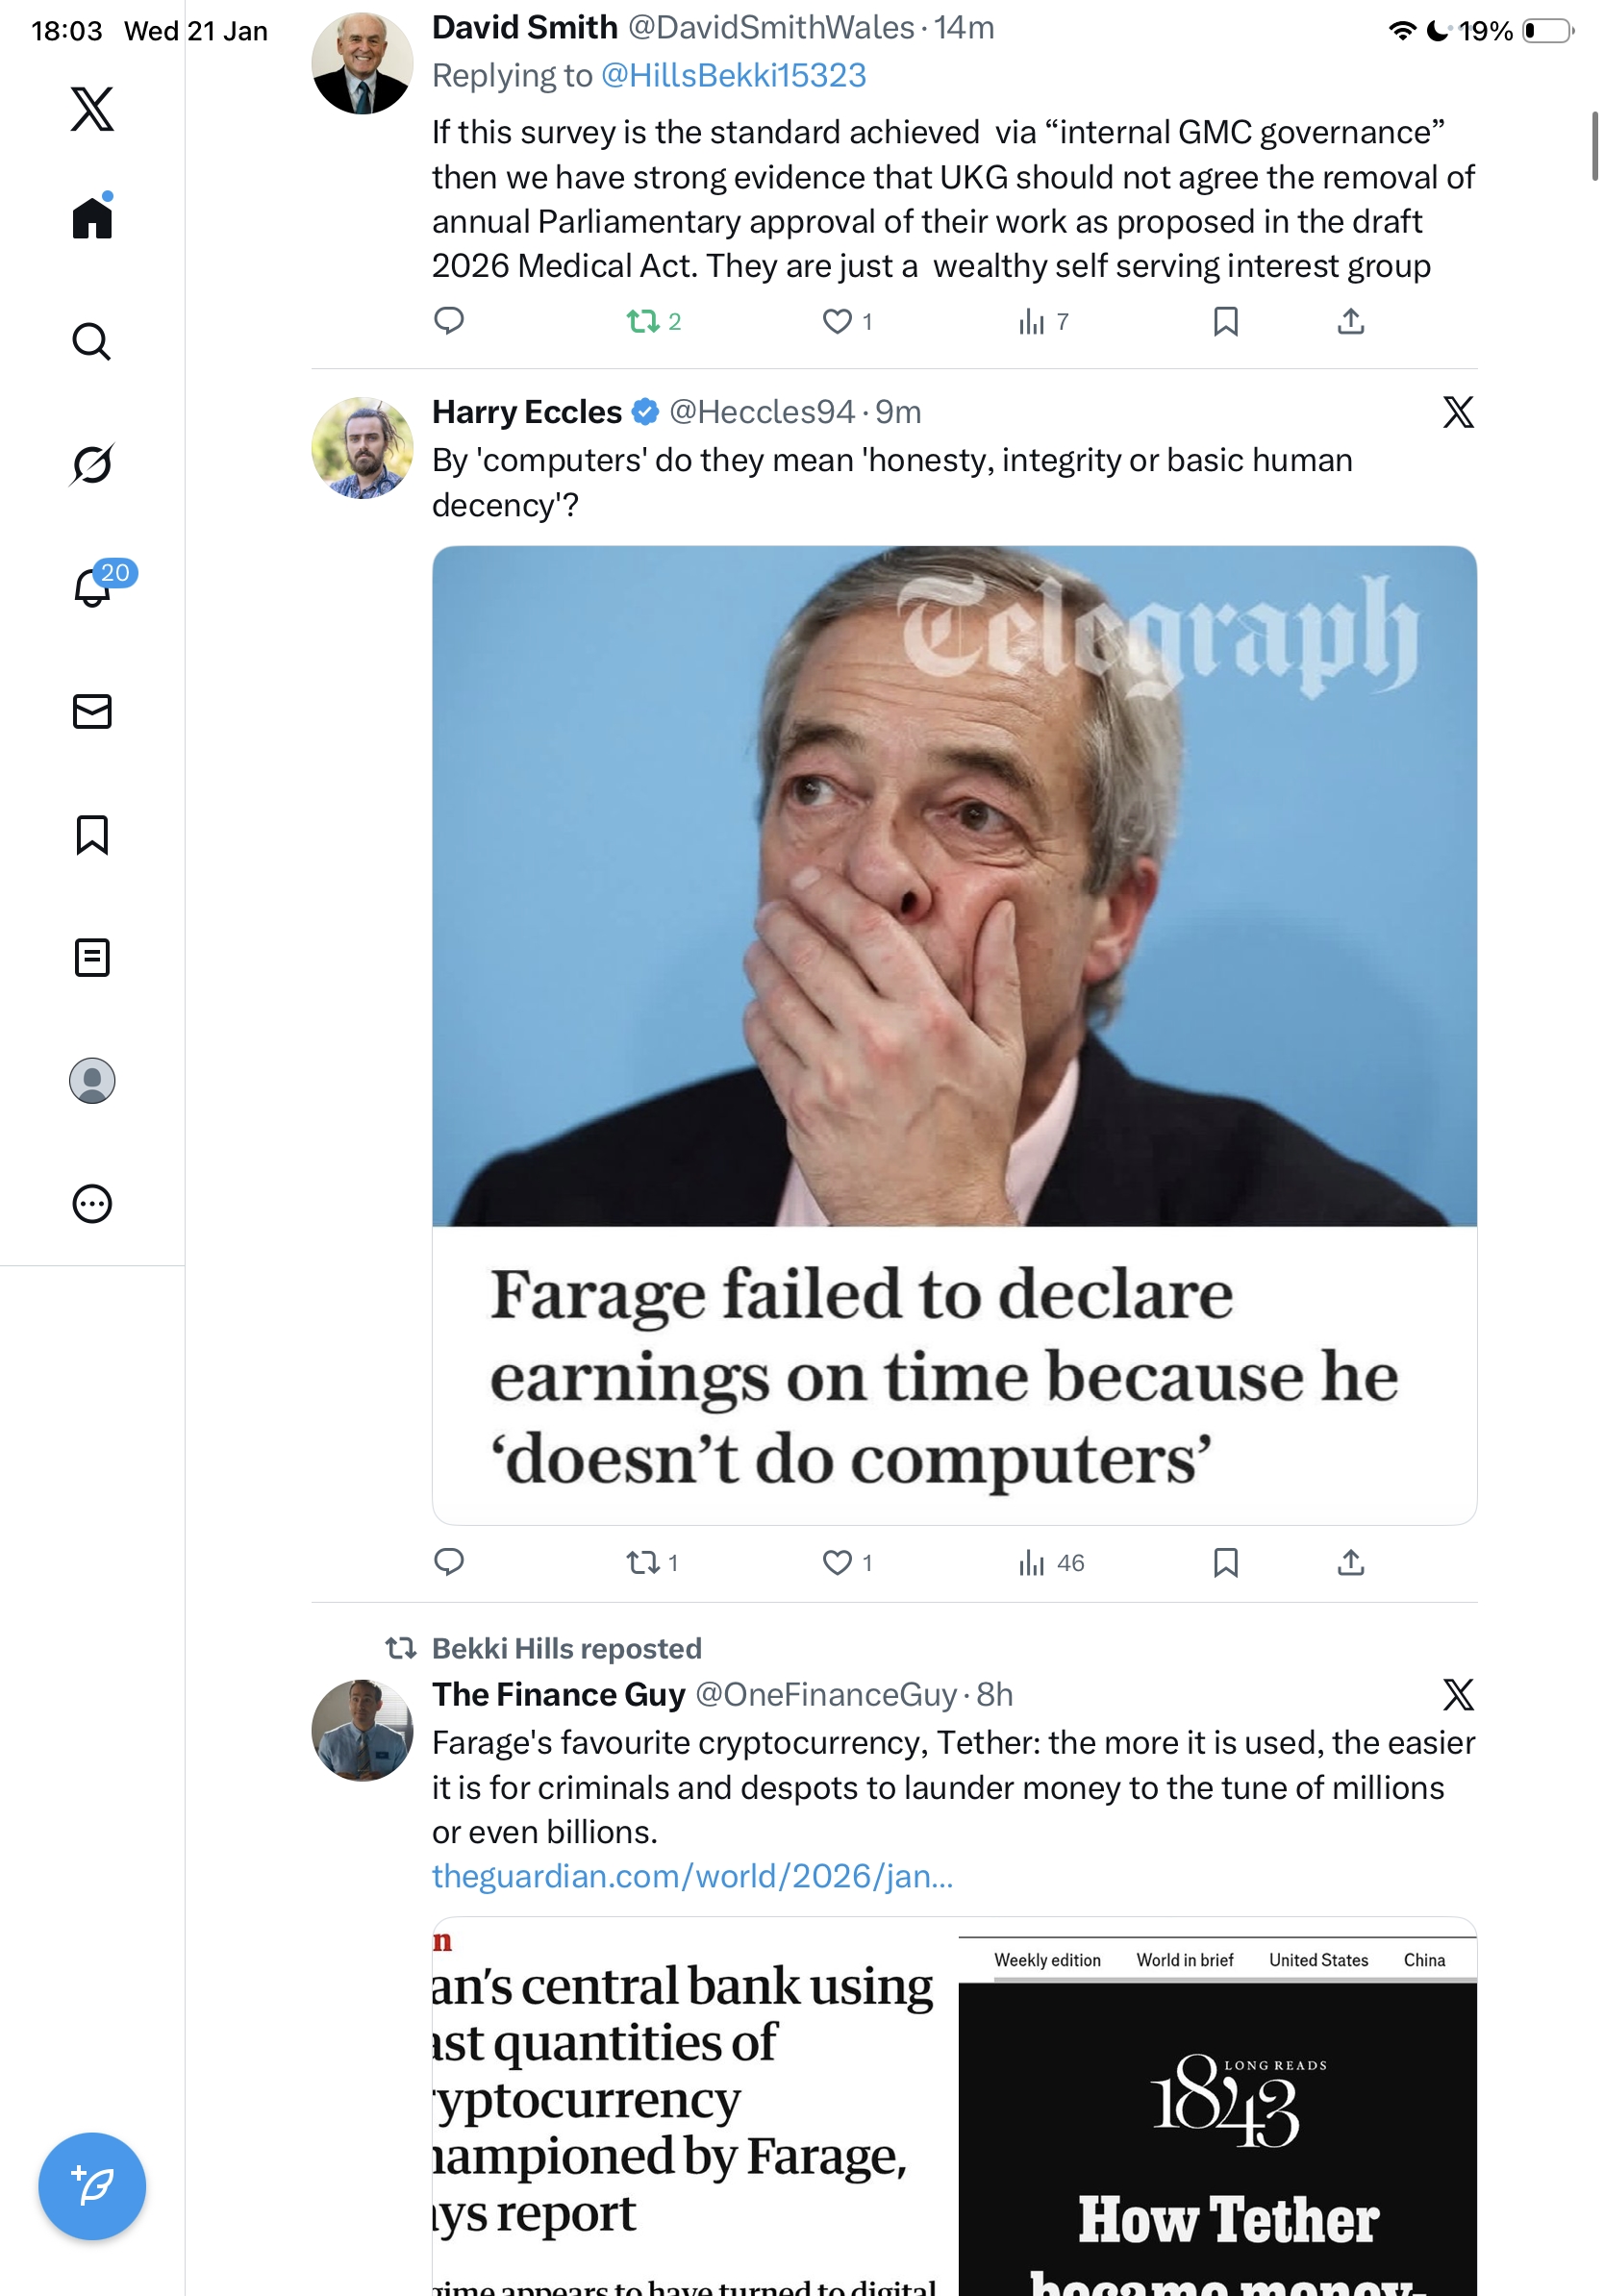Open theguardian.com link in Finance Guy post
This screenshot has height=2296, width=1604.
pos(692,1876)
